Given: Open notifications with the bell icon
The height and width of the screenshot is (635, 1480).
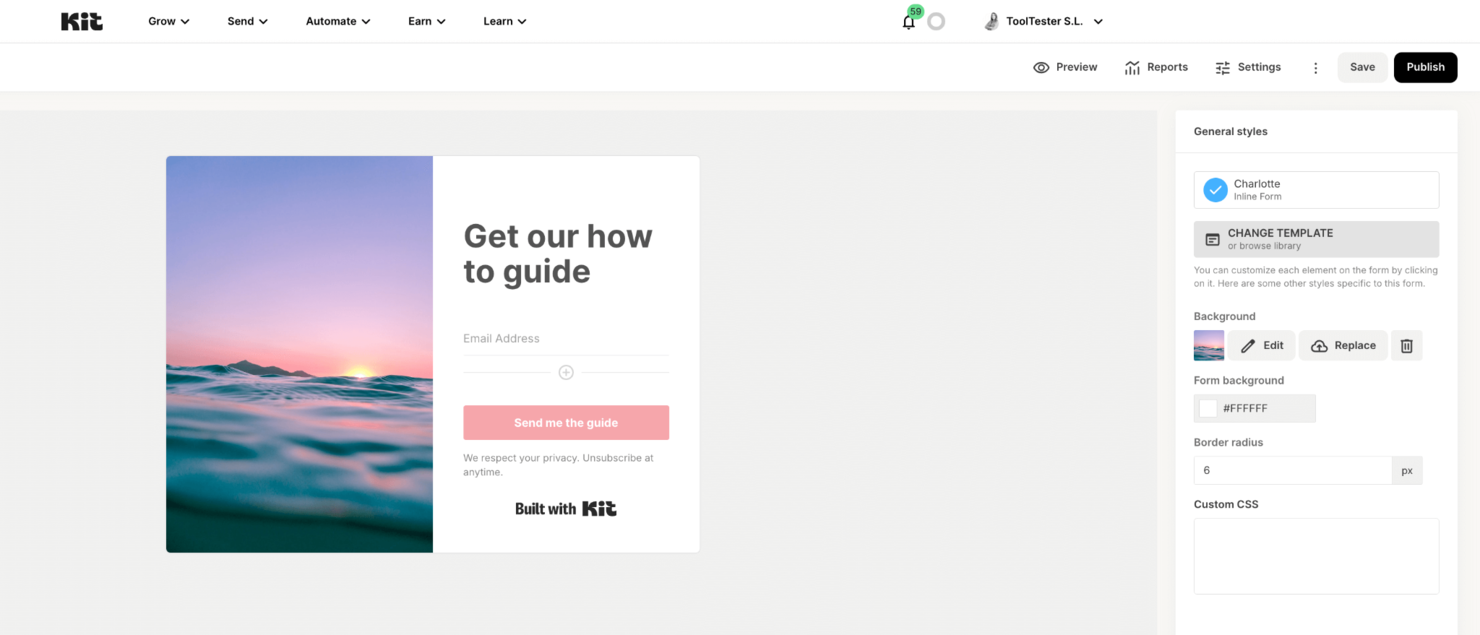Looking at the screenshot, I should coord(909,21).
